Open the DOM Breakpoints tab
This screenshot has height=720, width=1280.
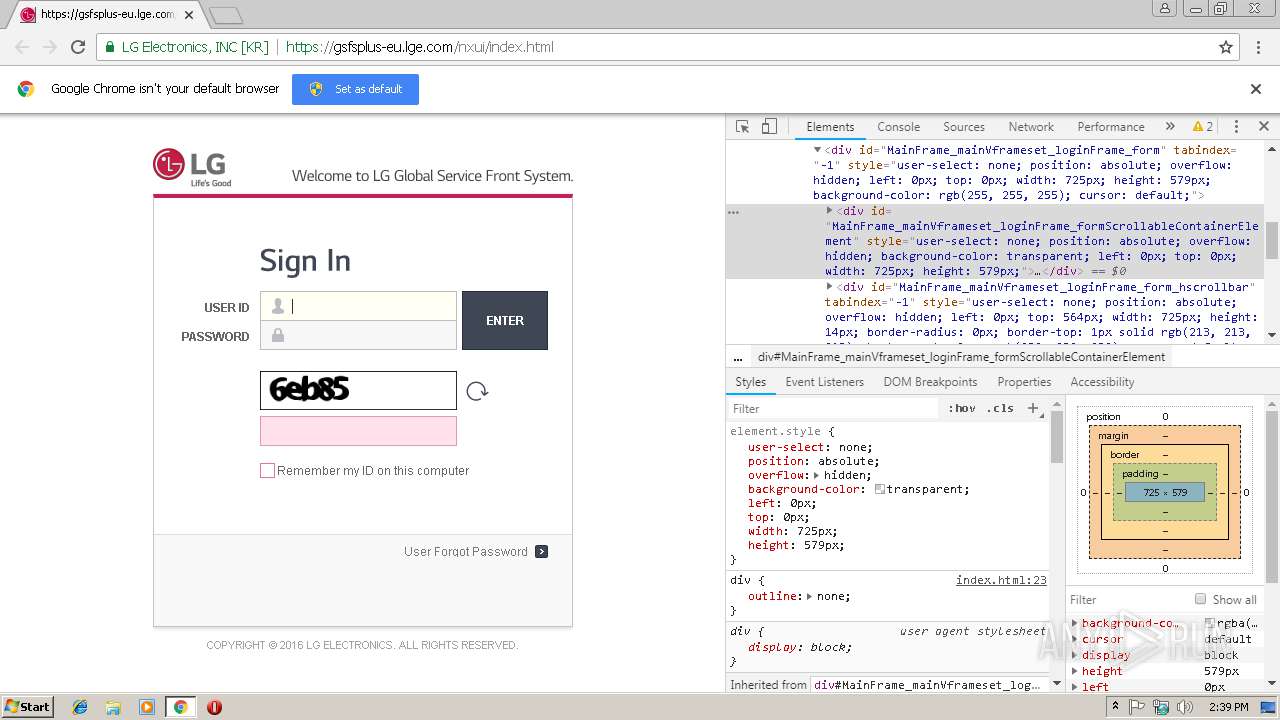point(930,382)
